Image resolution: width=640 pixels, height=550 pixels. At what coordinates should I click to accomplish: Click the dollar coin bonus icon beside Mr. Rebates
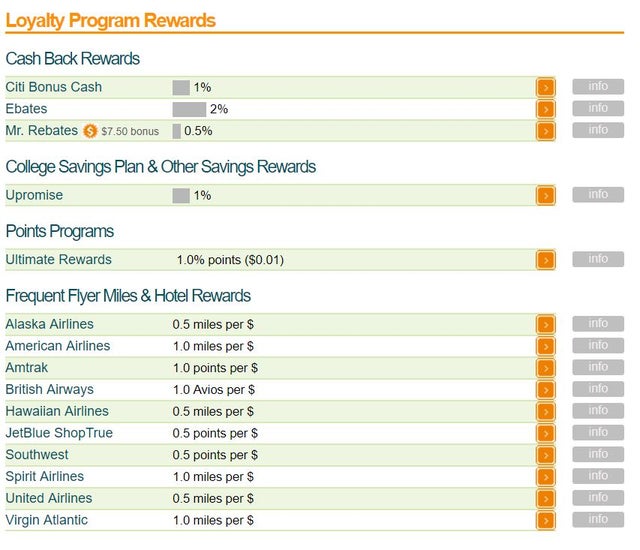[90, 131]
